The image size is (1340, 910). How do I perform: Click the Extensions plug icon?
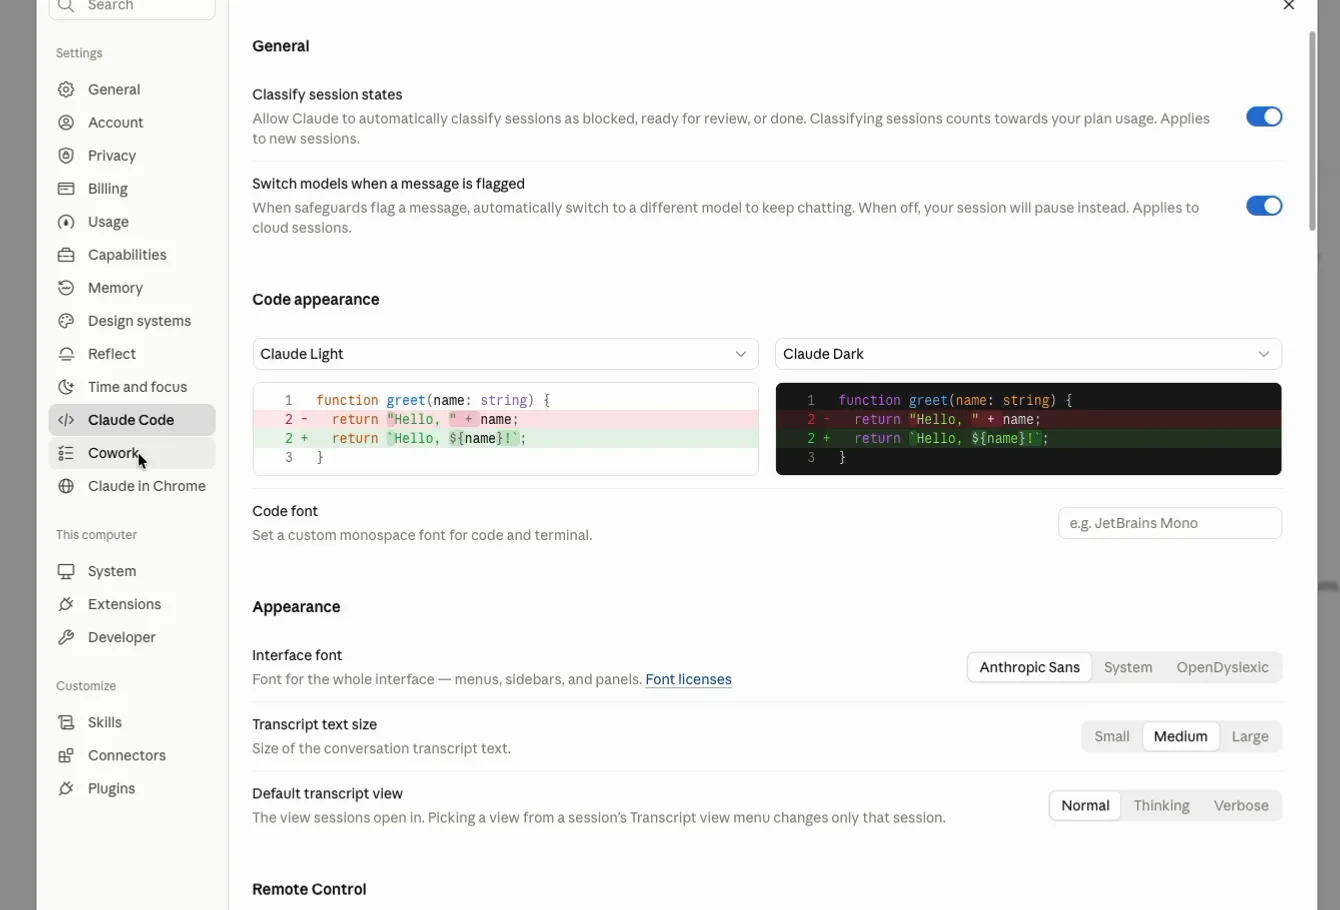click(66, 604)
